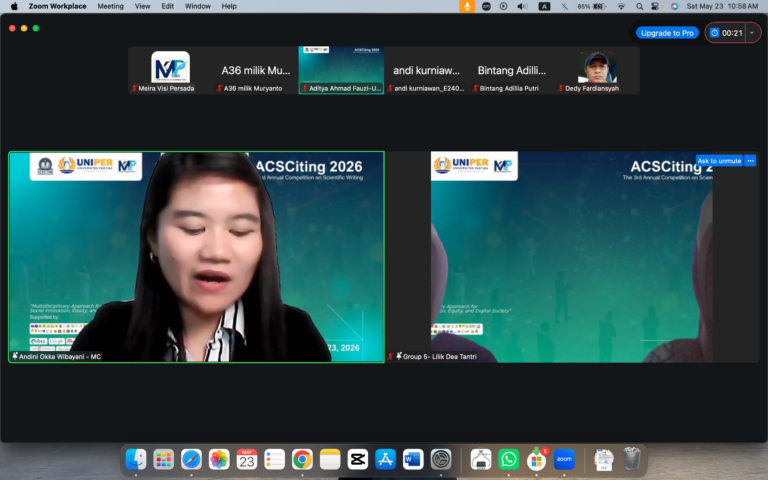The image size is (768, 480).
Task: Open Reminders from the dock
Action: pyautogui.click(x=274, y=459)
